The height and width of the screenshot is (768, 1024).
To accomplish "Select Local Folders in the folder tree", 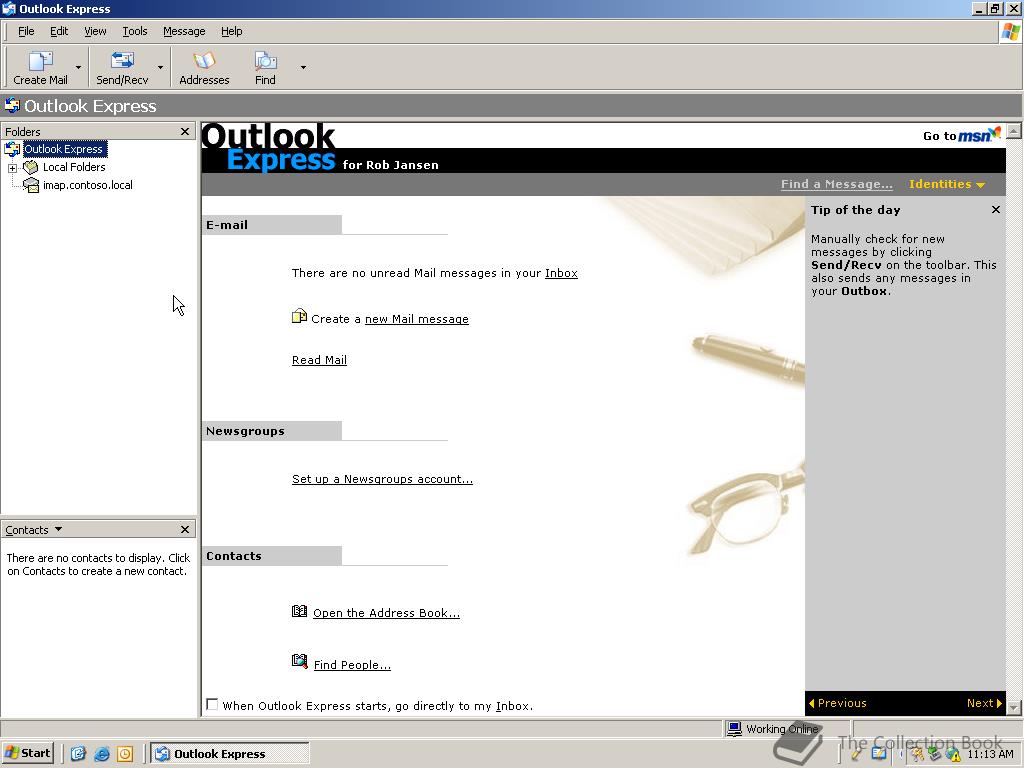I will coord(74,167).
